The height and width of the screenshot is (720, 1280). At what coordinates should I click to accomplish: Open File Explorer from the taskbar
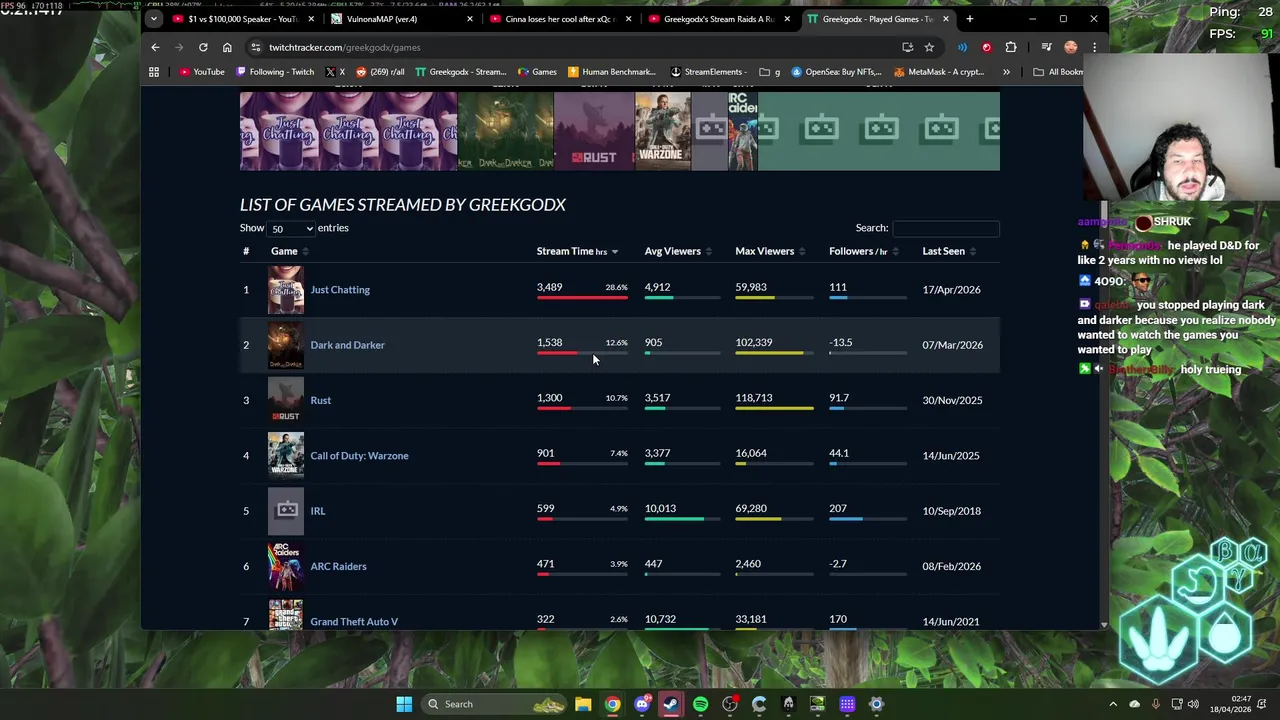point(583,704)
